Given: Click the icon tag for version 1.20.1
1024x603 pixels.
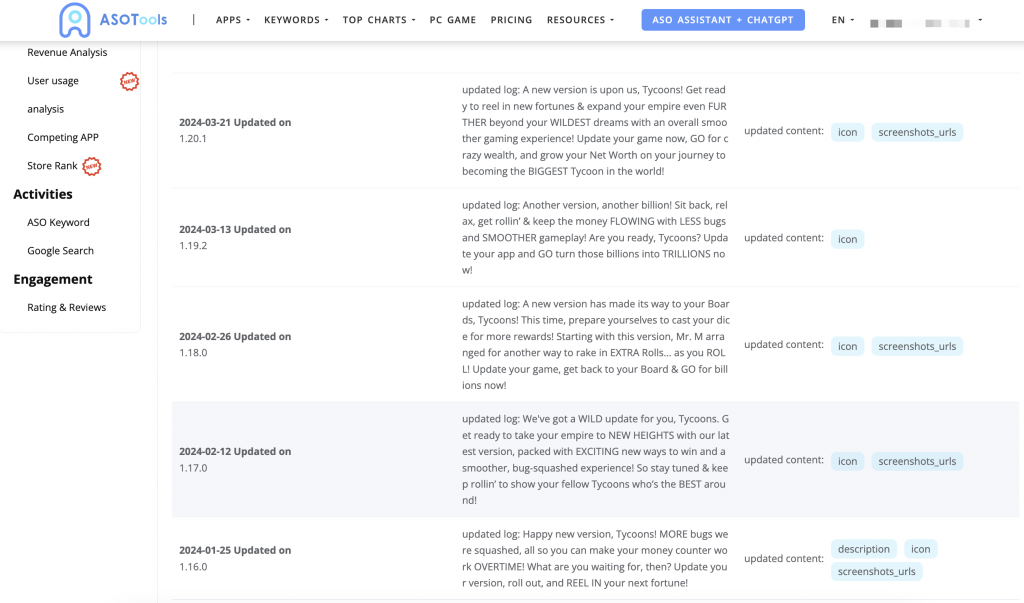Looking at the screenshot, I should click(847, 132).
